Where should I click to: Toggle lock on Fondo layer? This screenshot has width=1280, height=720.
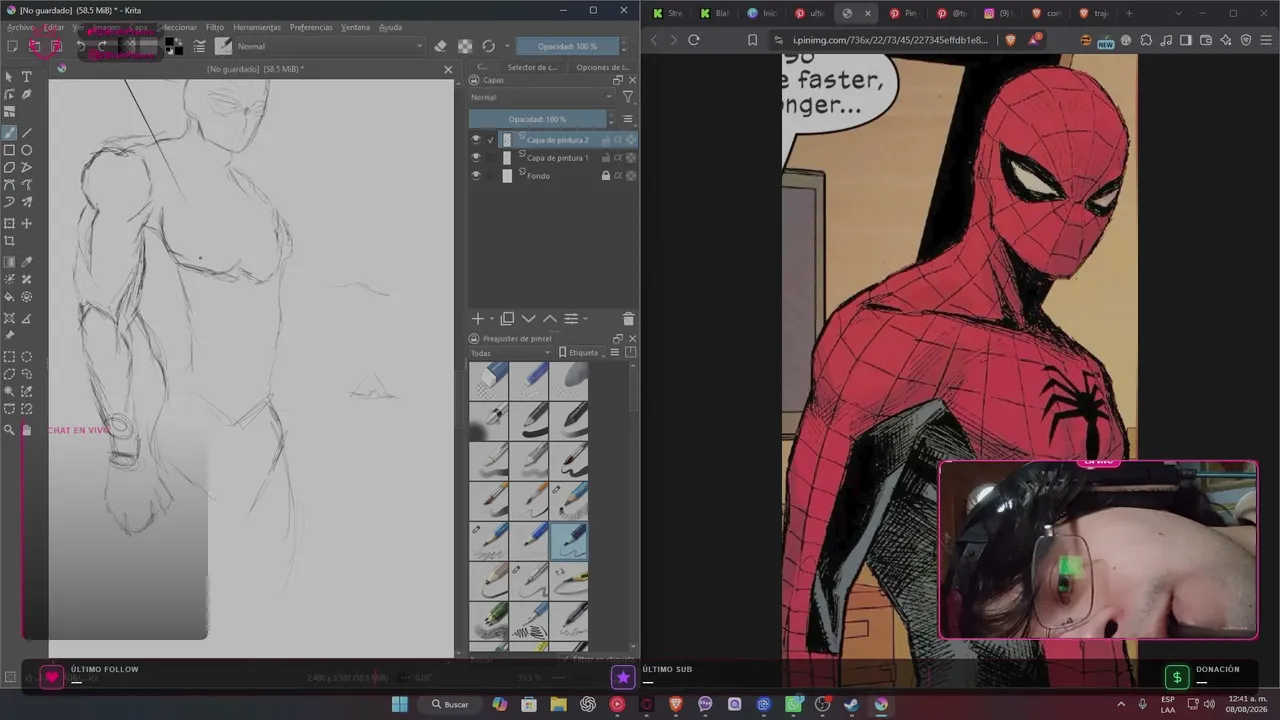pyautogui.click(x=605, y=176)
